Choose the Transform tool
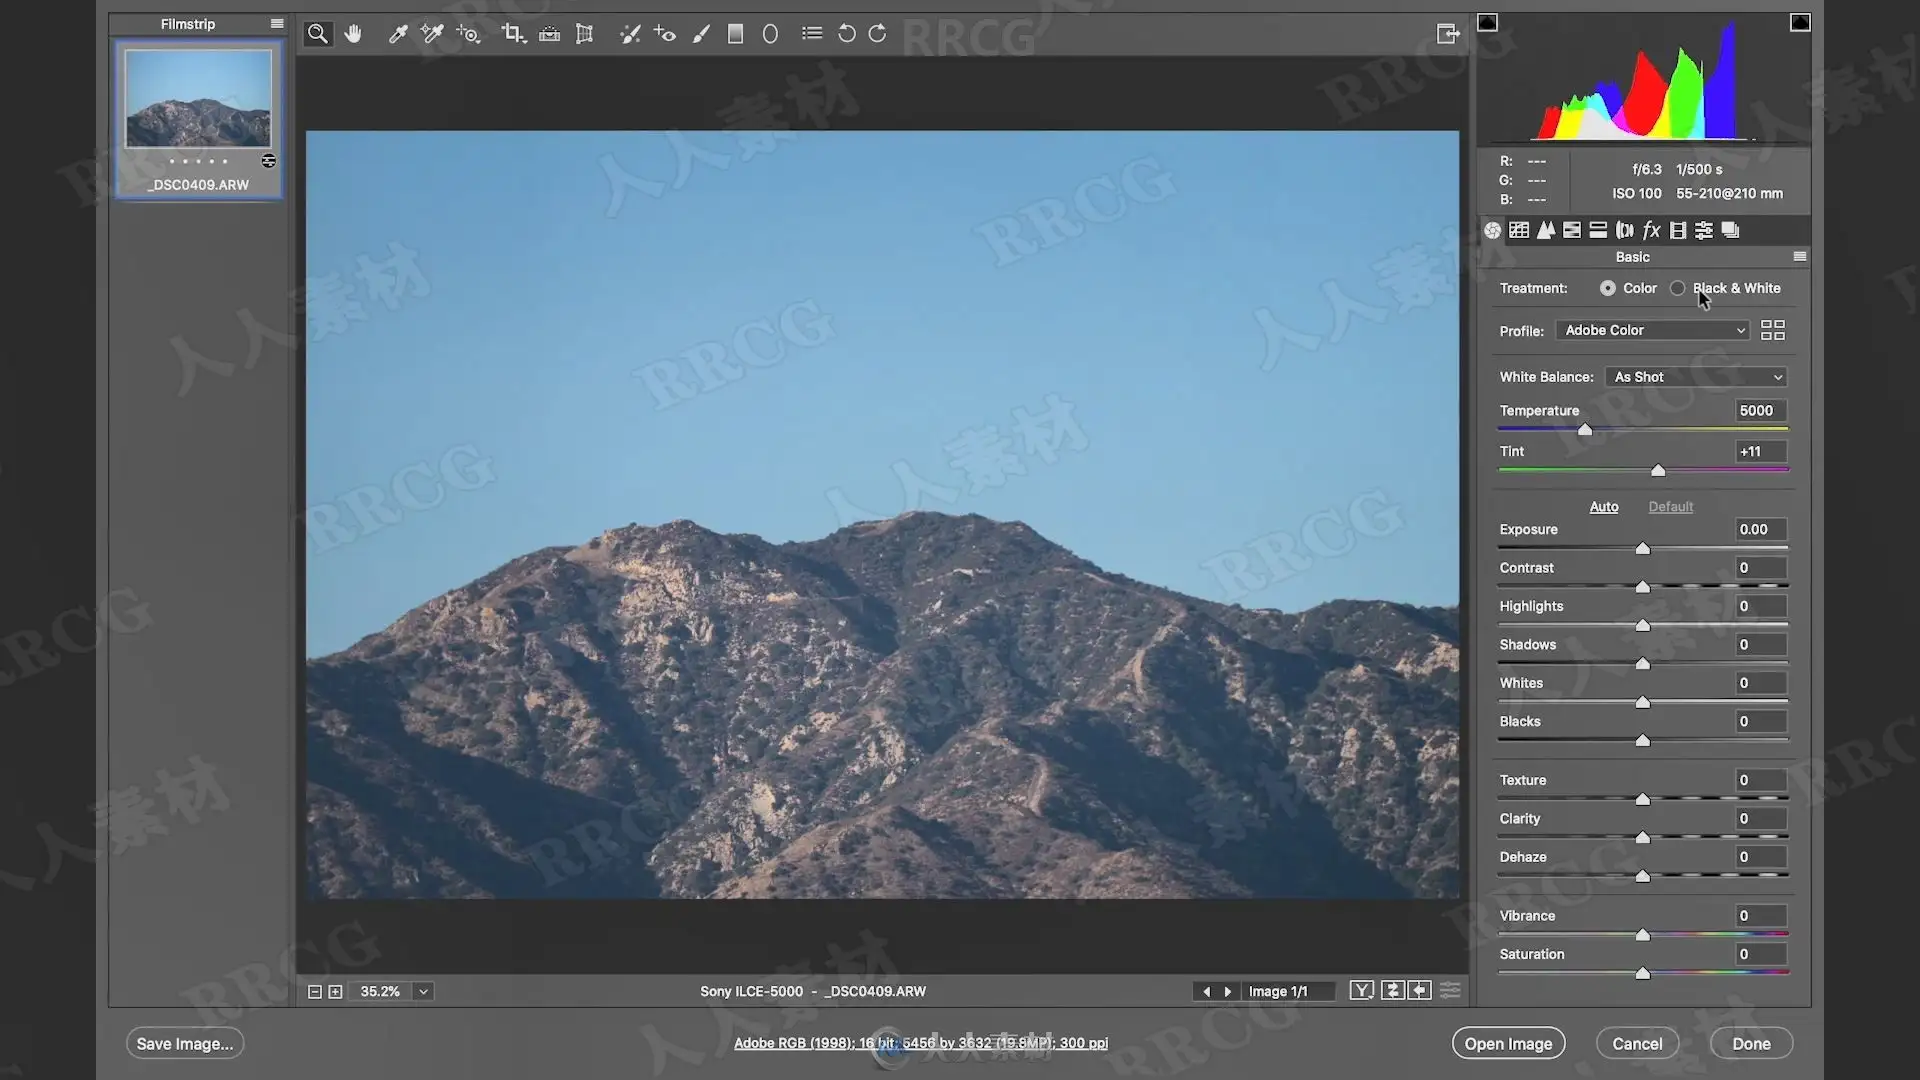 click(585, 34)
